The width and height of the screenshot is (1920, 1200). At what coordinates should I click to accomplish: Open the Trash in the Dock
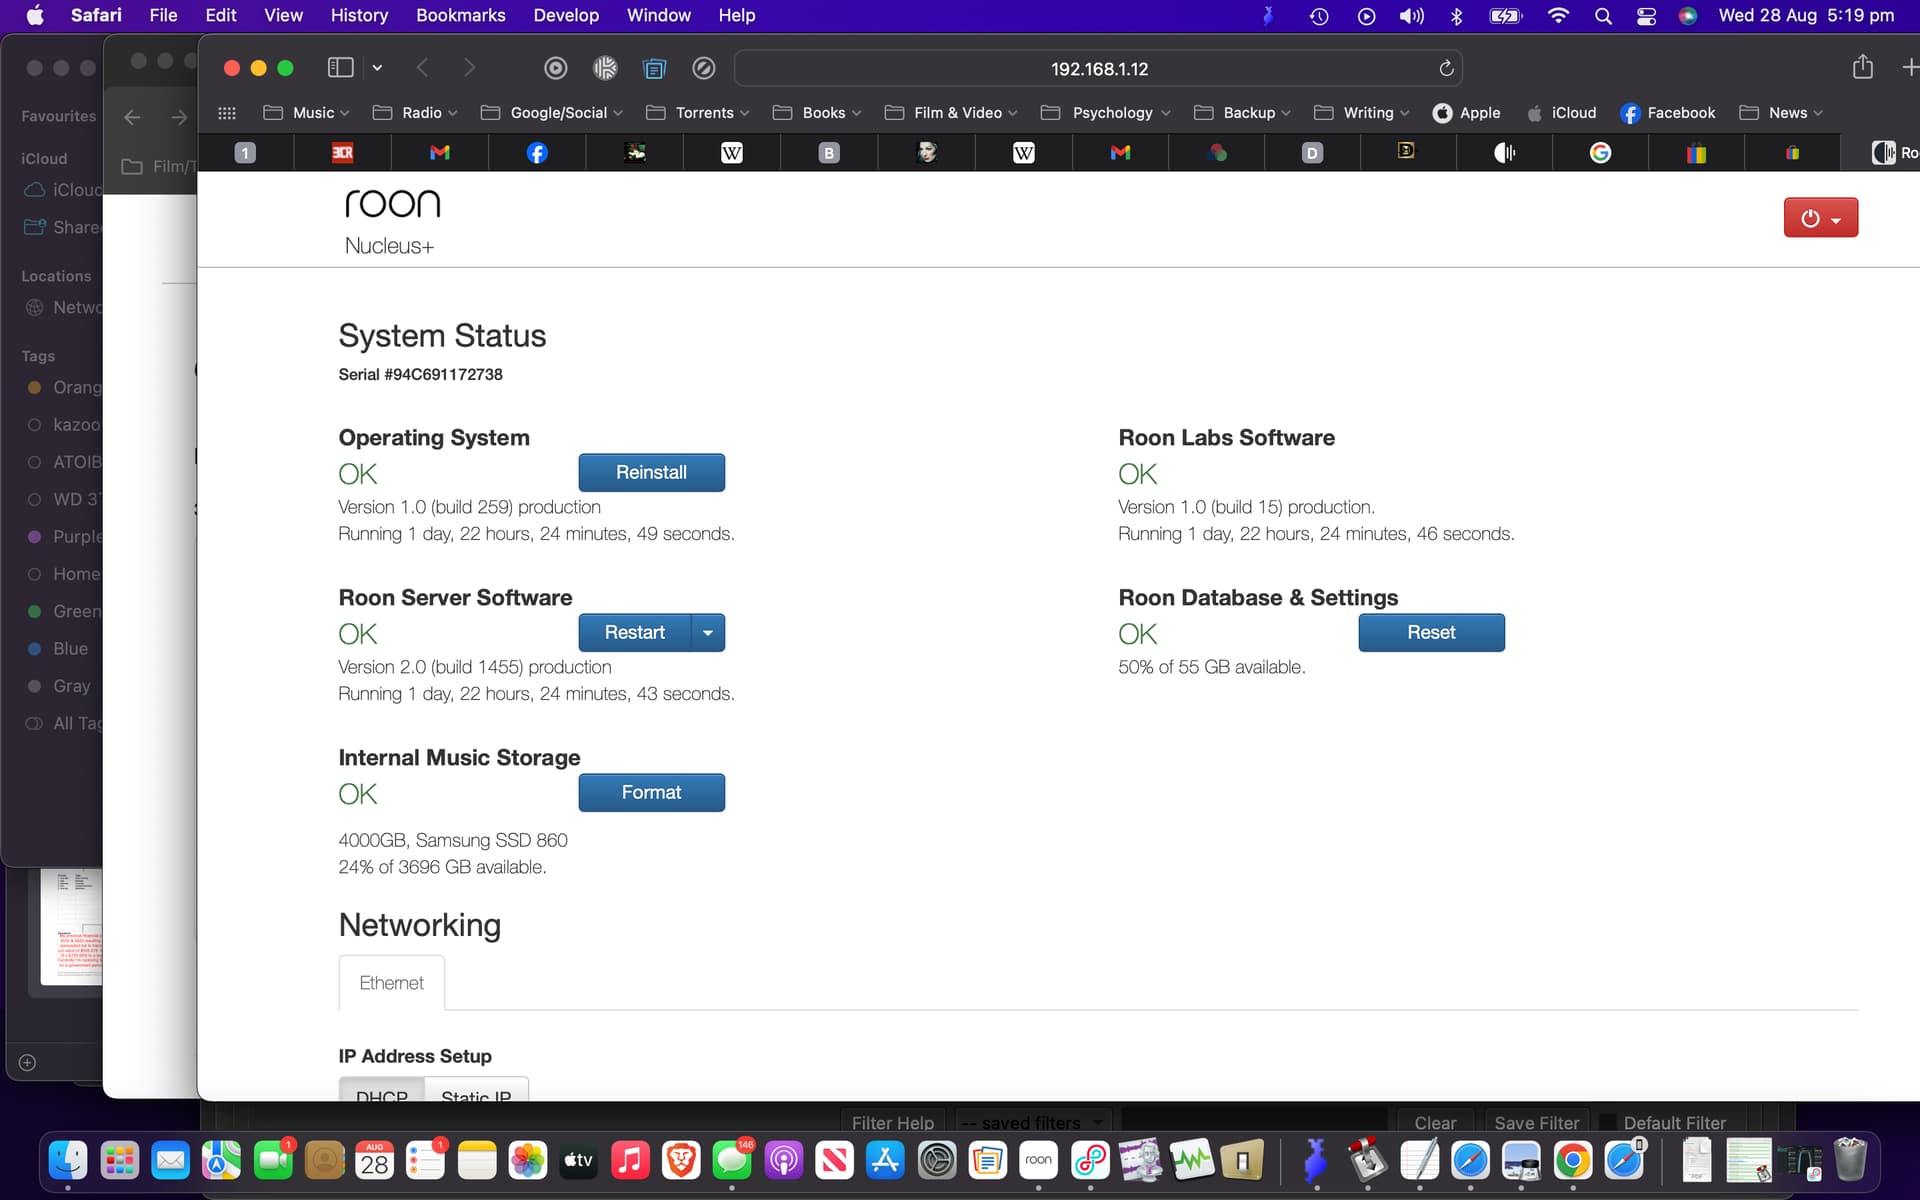(x=1850, y=1160)
